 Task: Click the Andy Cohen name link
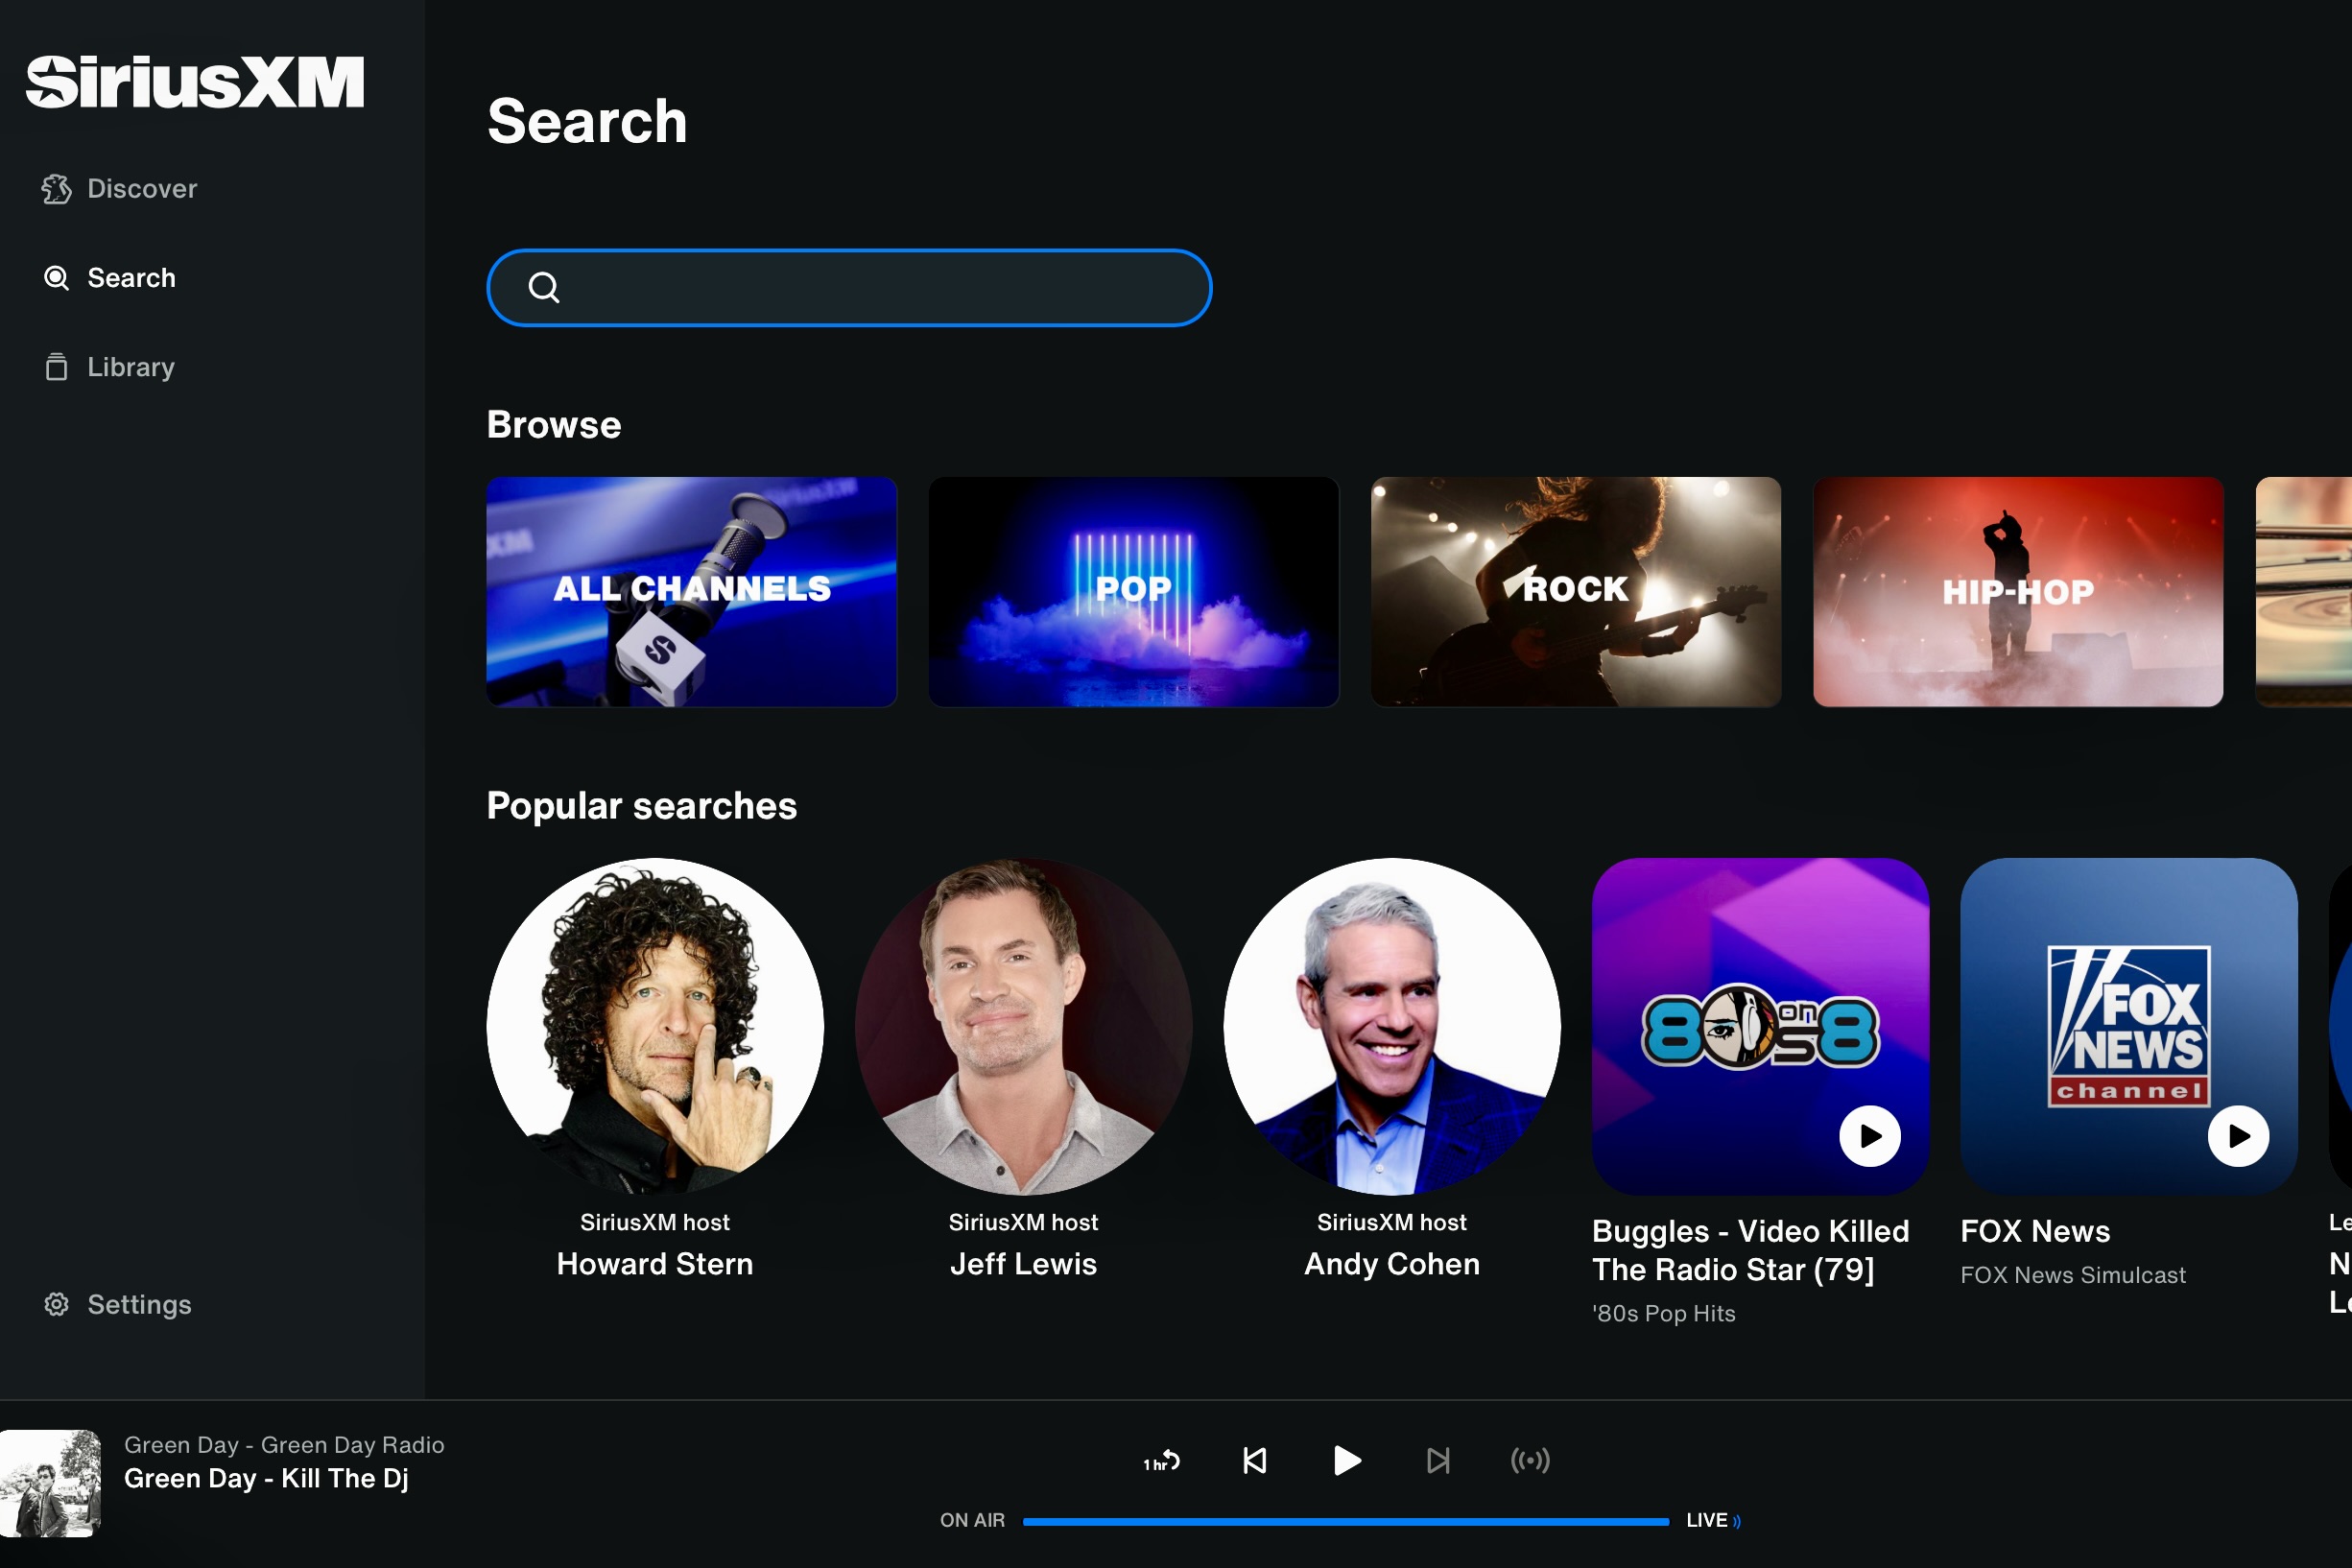pyautogui.click(x=1392, y=1264)
